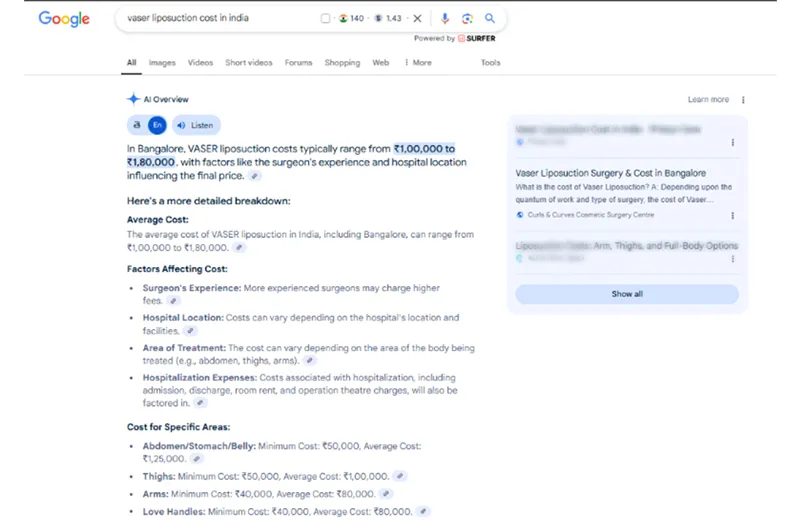
Task: Click citation link icon after Surgeon's Experience
Action: coord(174,300)
